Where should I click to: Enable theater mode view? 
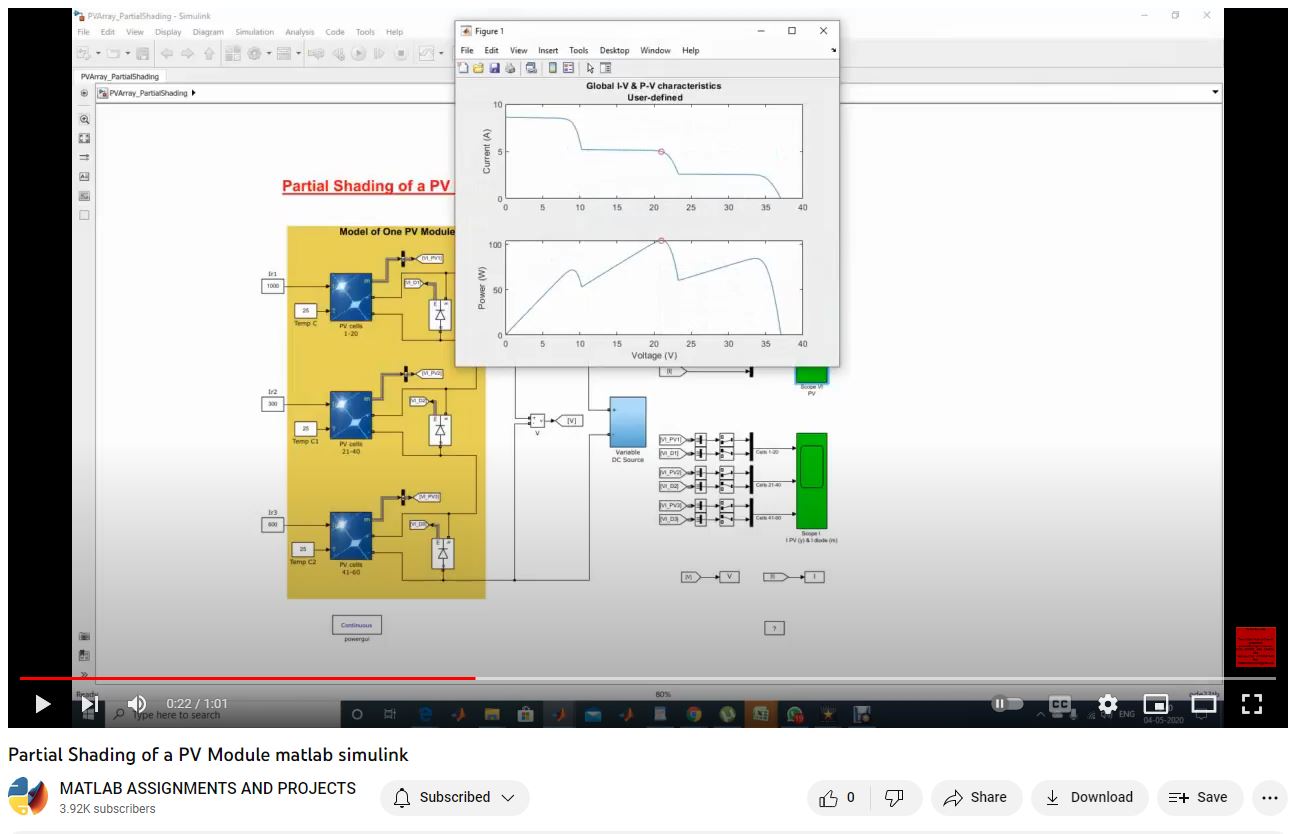(x=1203, y=704)
